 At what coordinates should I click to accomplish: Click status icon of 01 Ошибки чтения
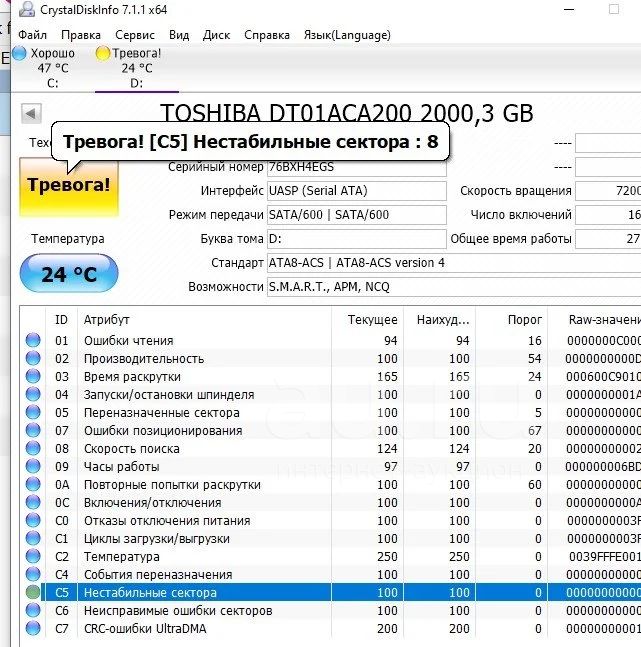pos(33,340)
